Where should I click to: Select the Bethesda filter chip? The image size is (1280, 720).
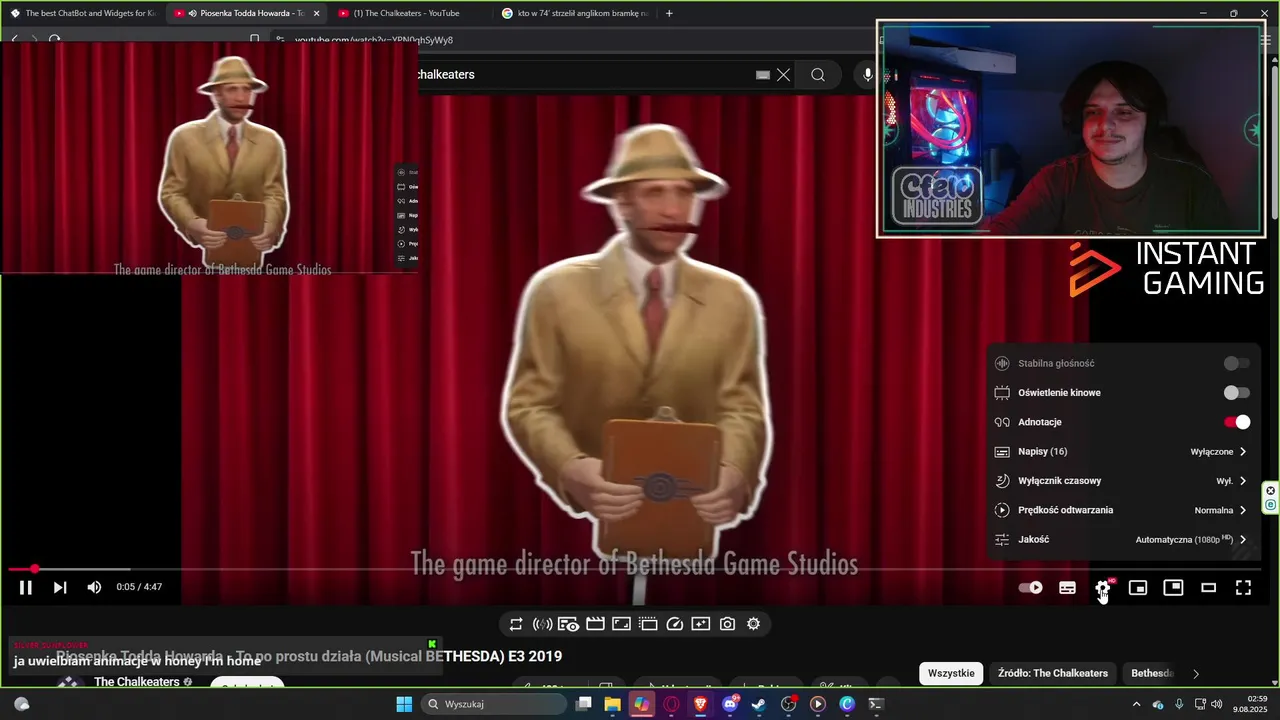(x=1152, y=673)
